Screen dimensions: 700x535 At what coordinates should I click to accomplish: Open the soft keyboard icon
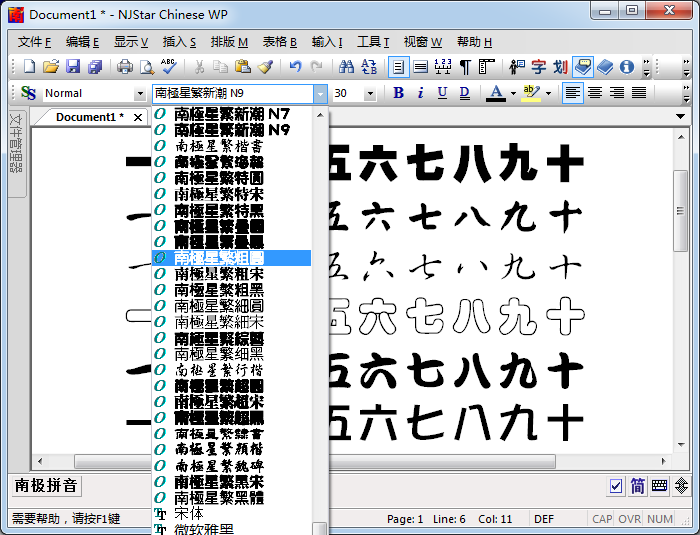coord(659,486)
